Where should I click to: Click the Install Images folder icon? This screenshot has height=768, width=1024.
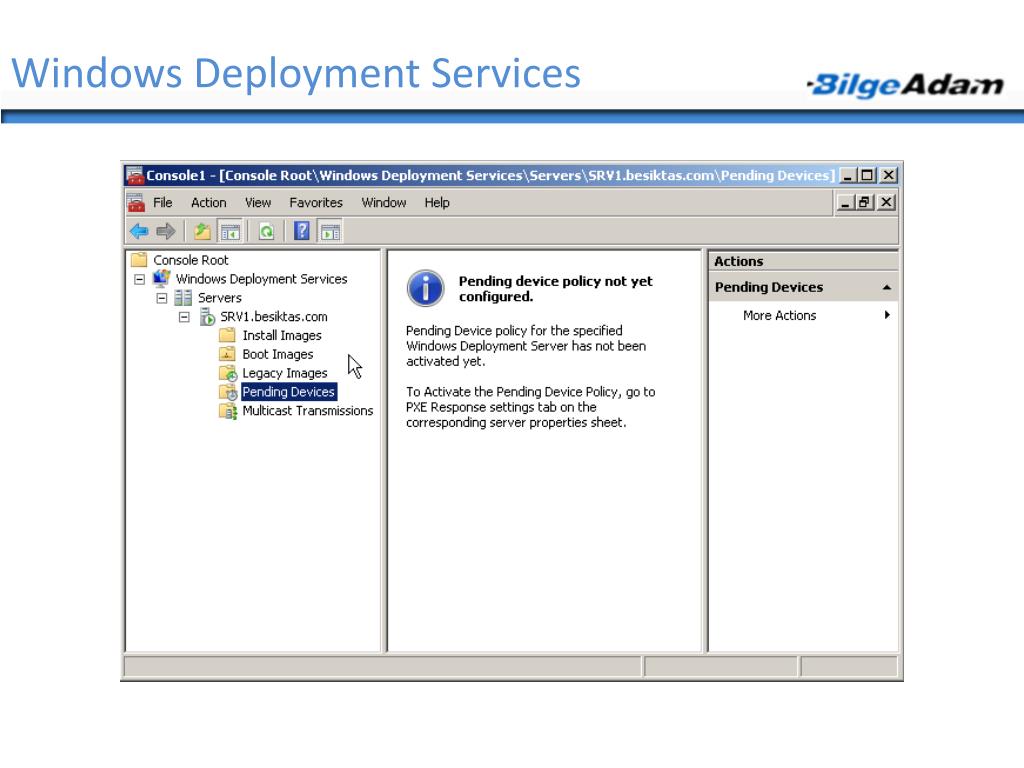click(x=227, y=335)
